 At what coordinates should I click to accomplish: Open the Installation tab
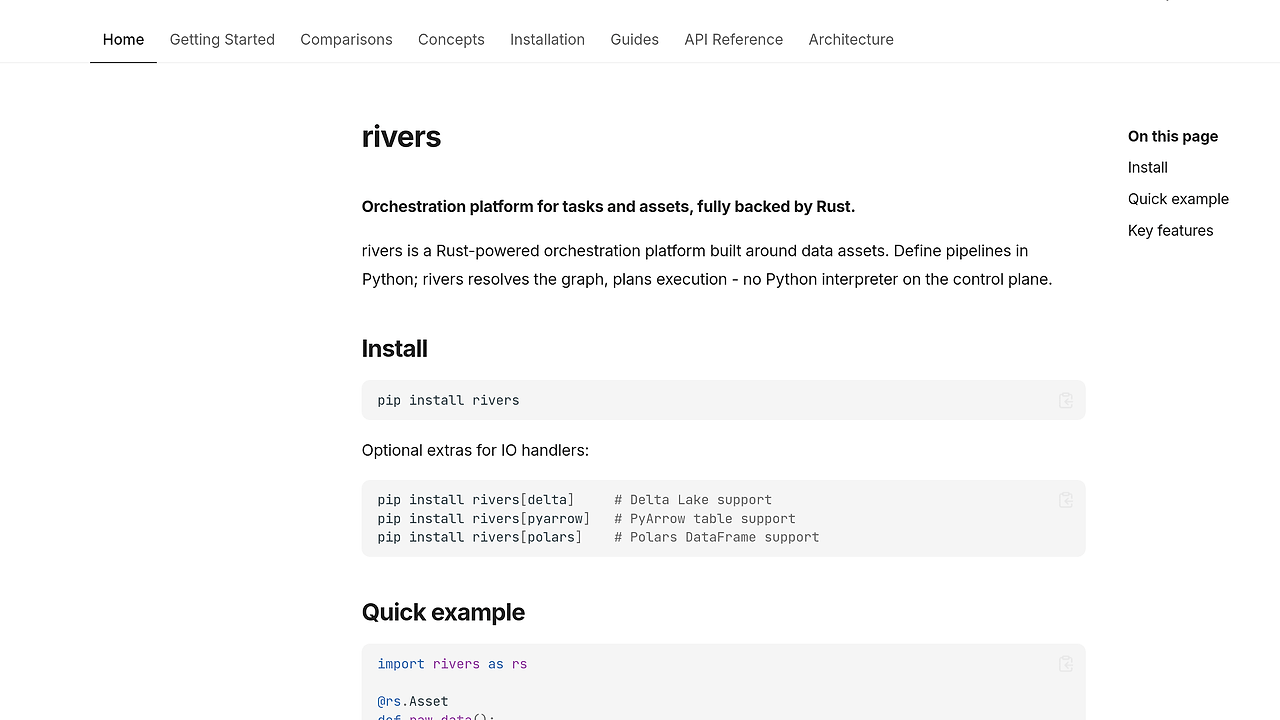click(x=547, y=40)
